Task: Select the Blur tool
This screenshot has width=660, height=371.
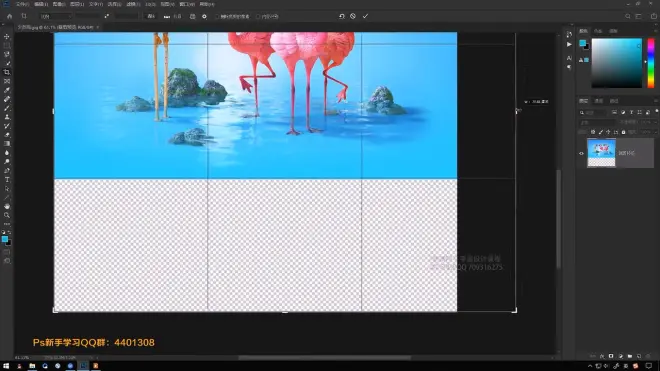Action: point(7,153)
